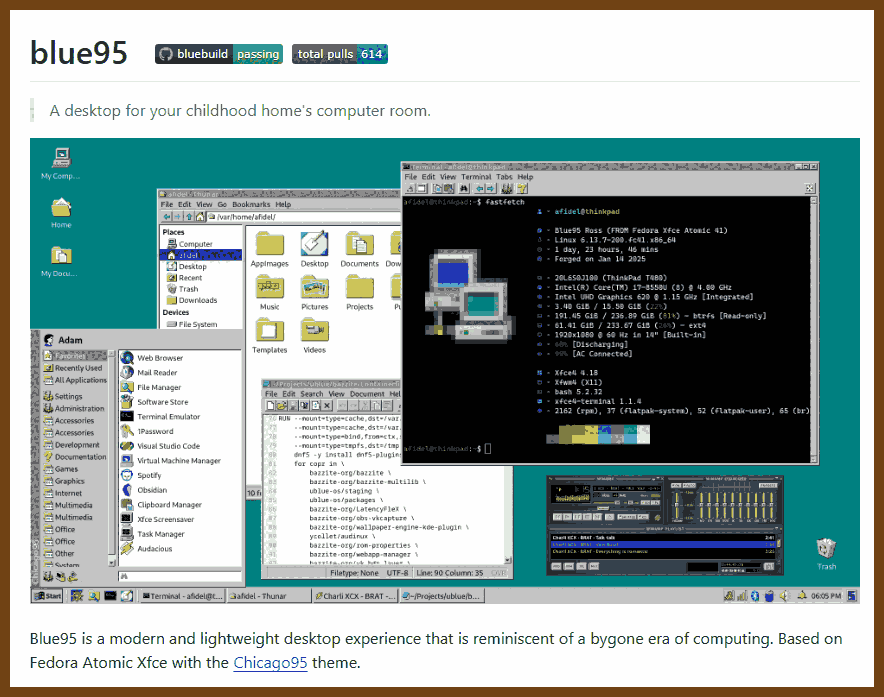The image size is (884, 697).
Task: Click the Start button on taskbar
Action: pyautogui.click(x=48, y=595)
